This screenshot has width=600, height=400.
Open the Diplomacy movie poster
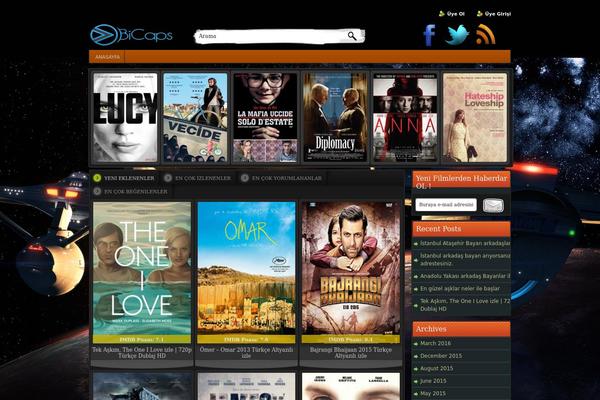point(335,117)
